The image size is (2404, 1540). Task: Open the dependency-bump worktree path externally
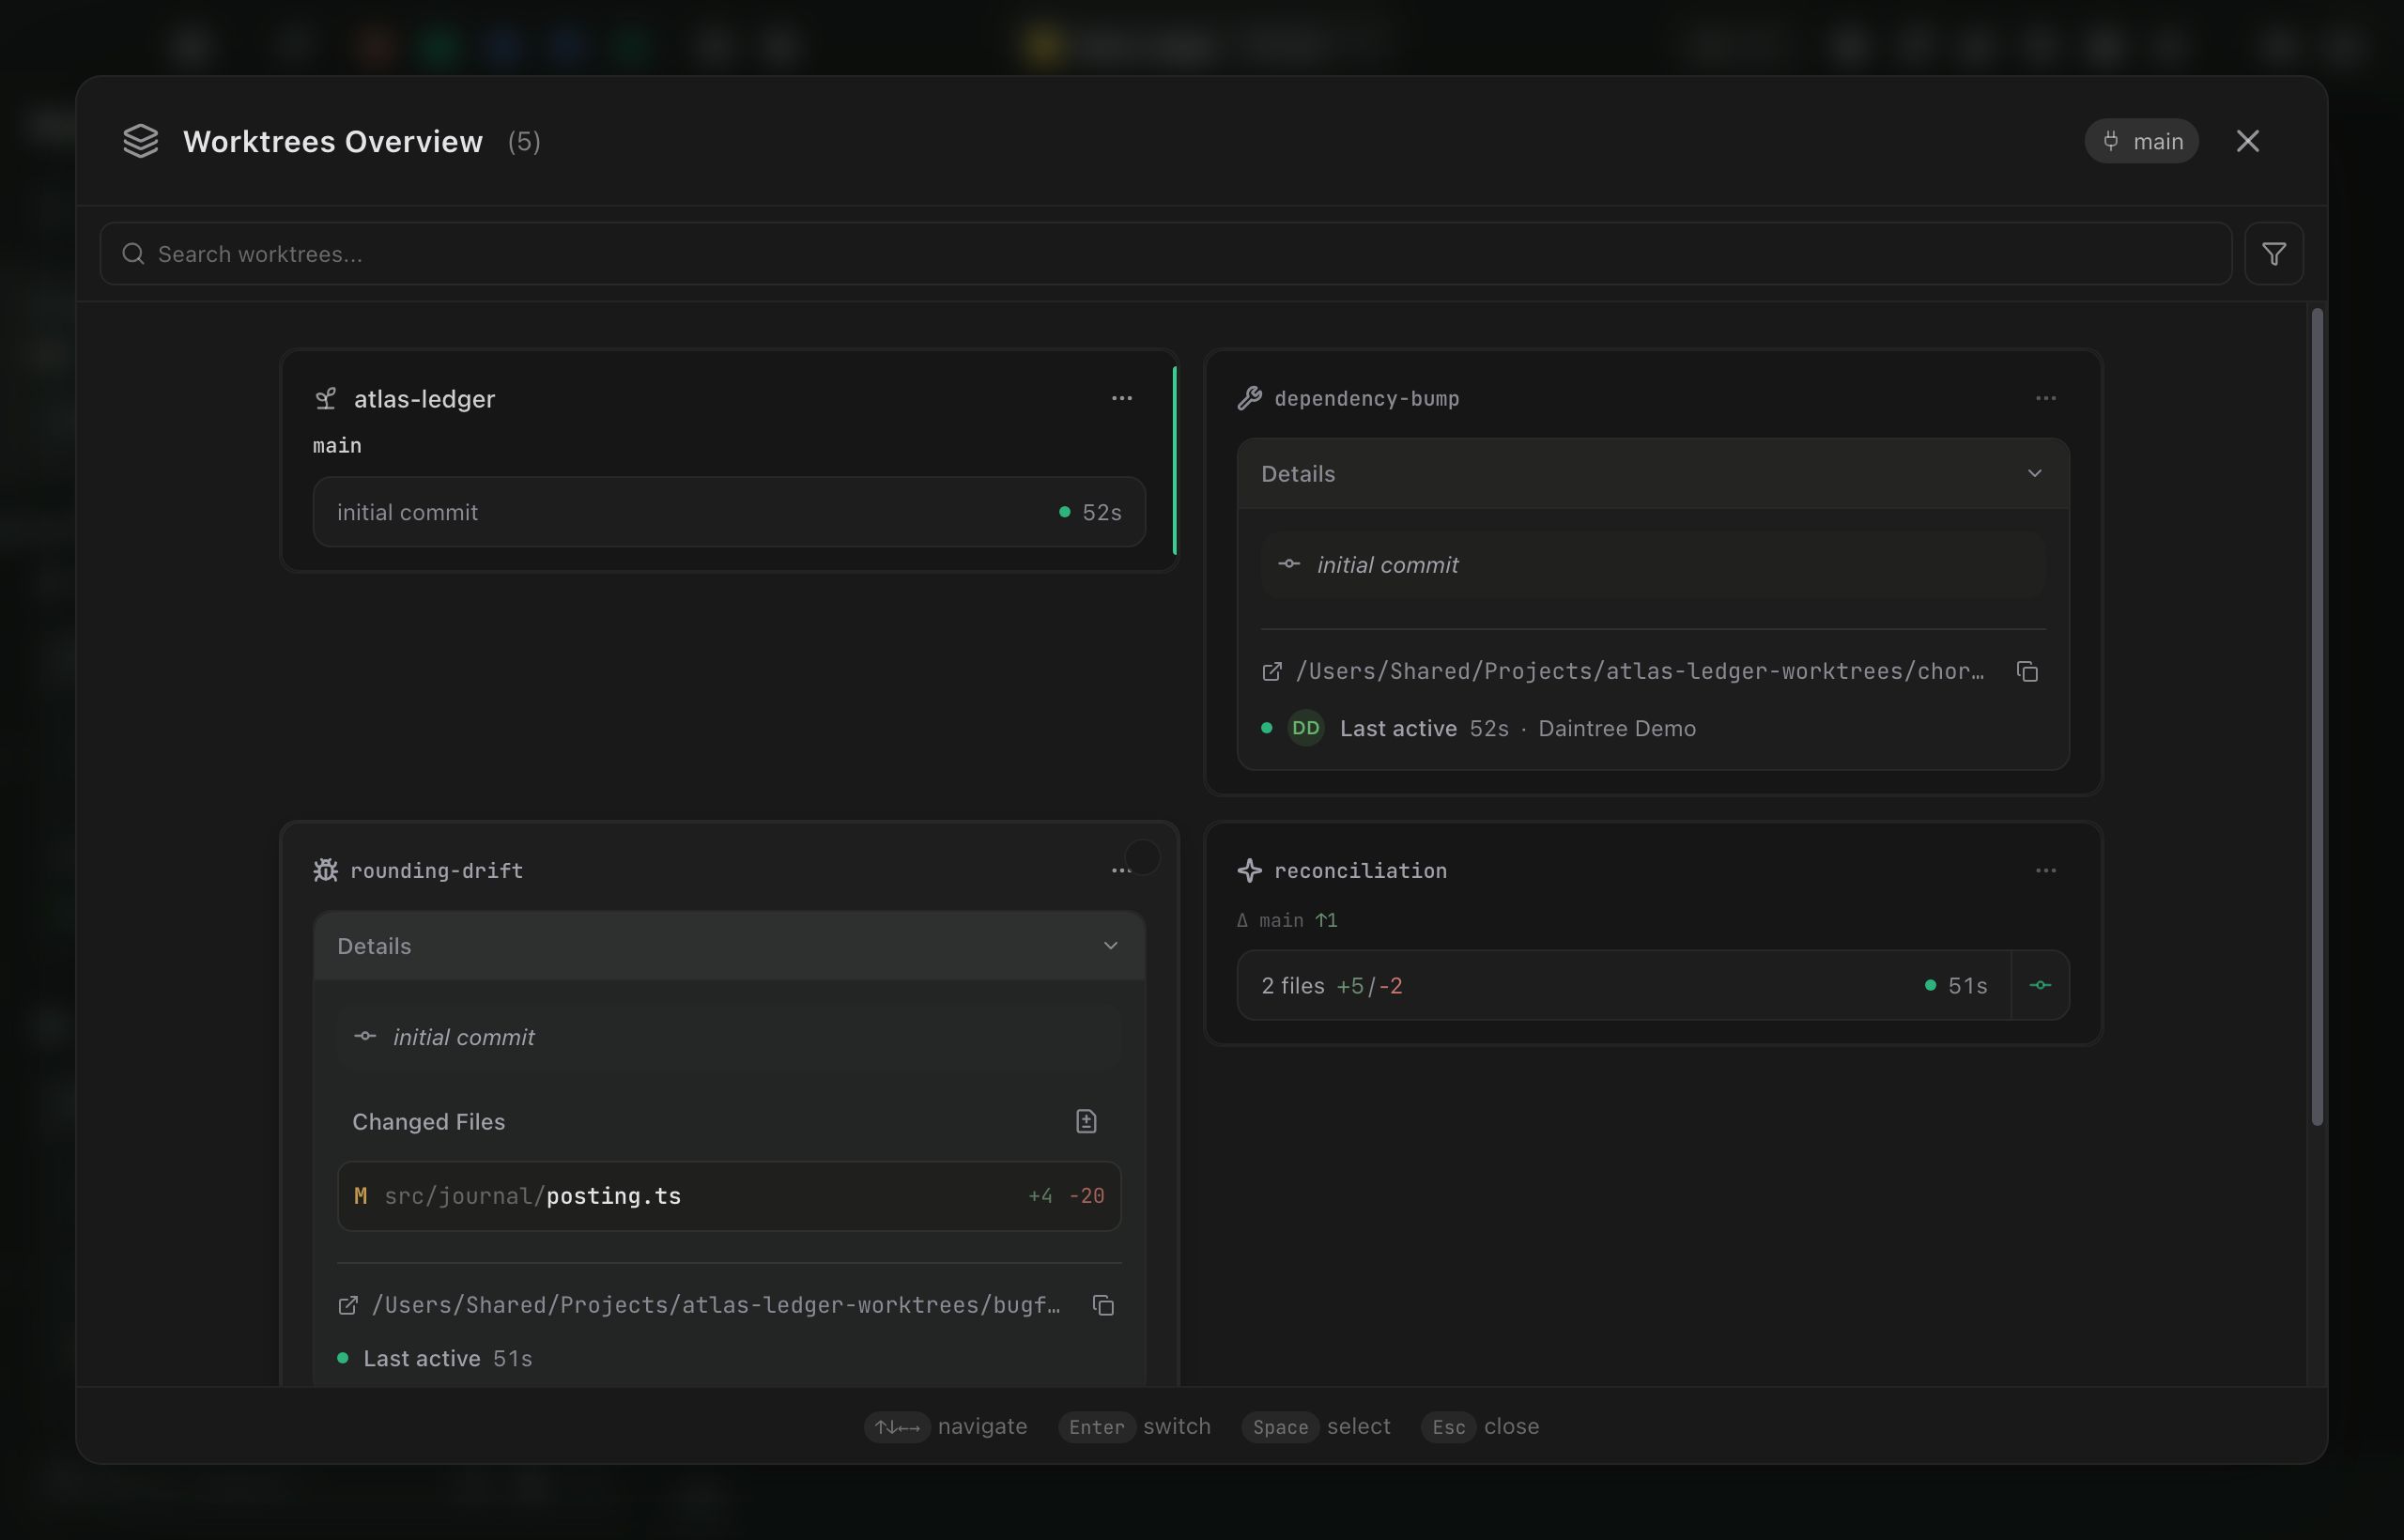click(1272, 671)
